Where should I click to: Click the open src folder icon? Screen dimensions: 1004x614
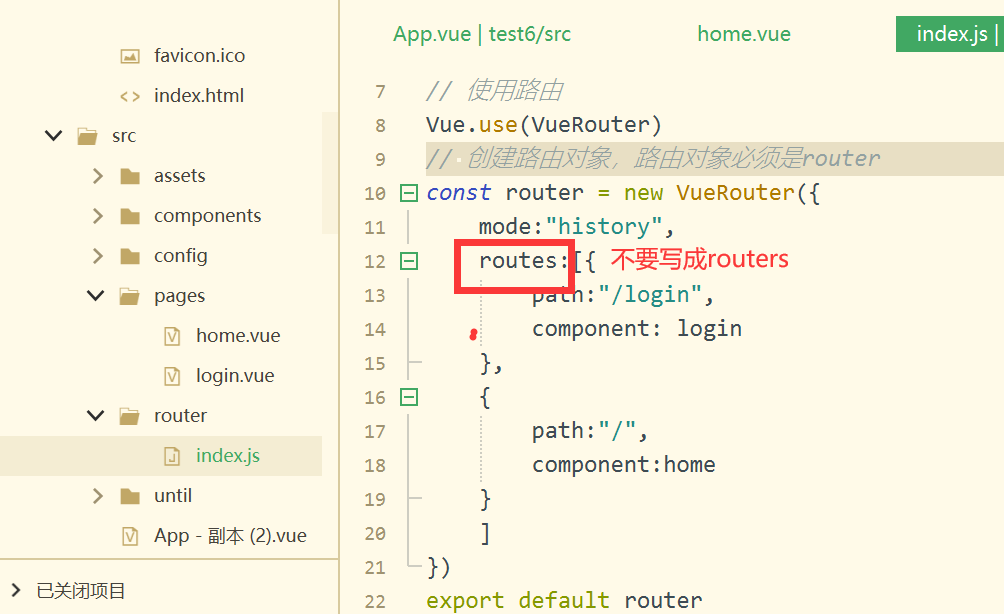(x=87, y=136)
